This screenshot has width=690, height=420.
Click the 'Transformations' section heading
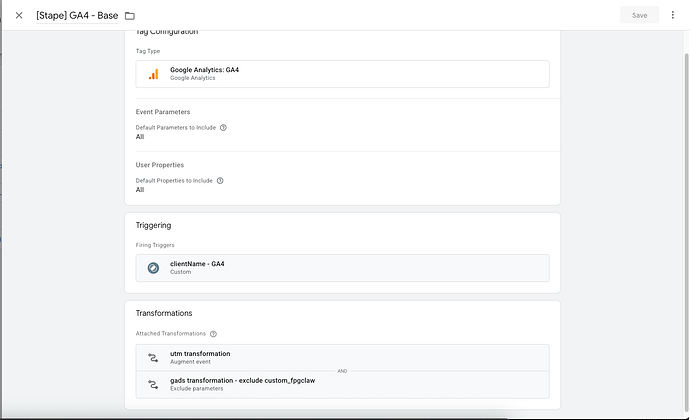(x=164, y=313)
